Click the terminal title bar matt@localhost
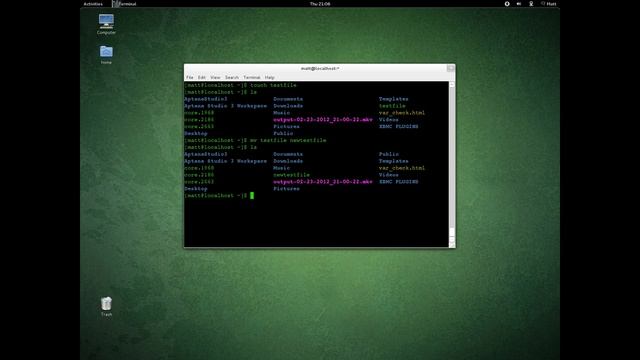The height and width of the screenshot is (360, 640). [320, 68]
